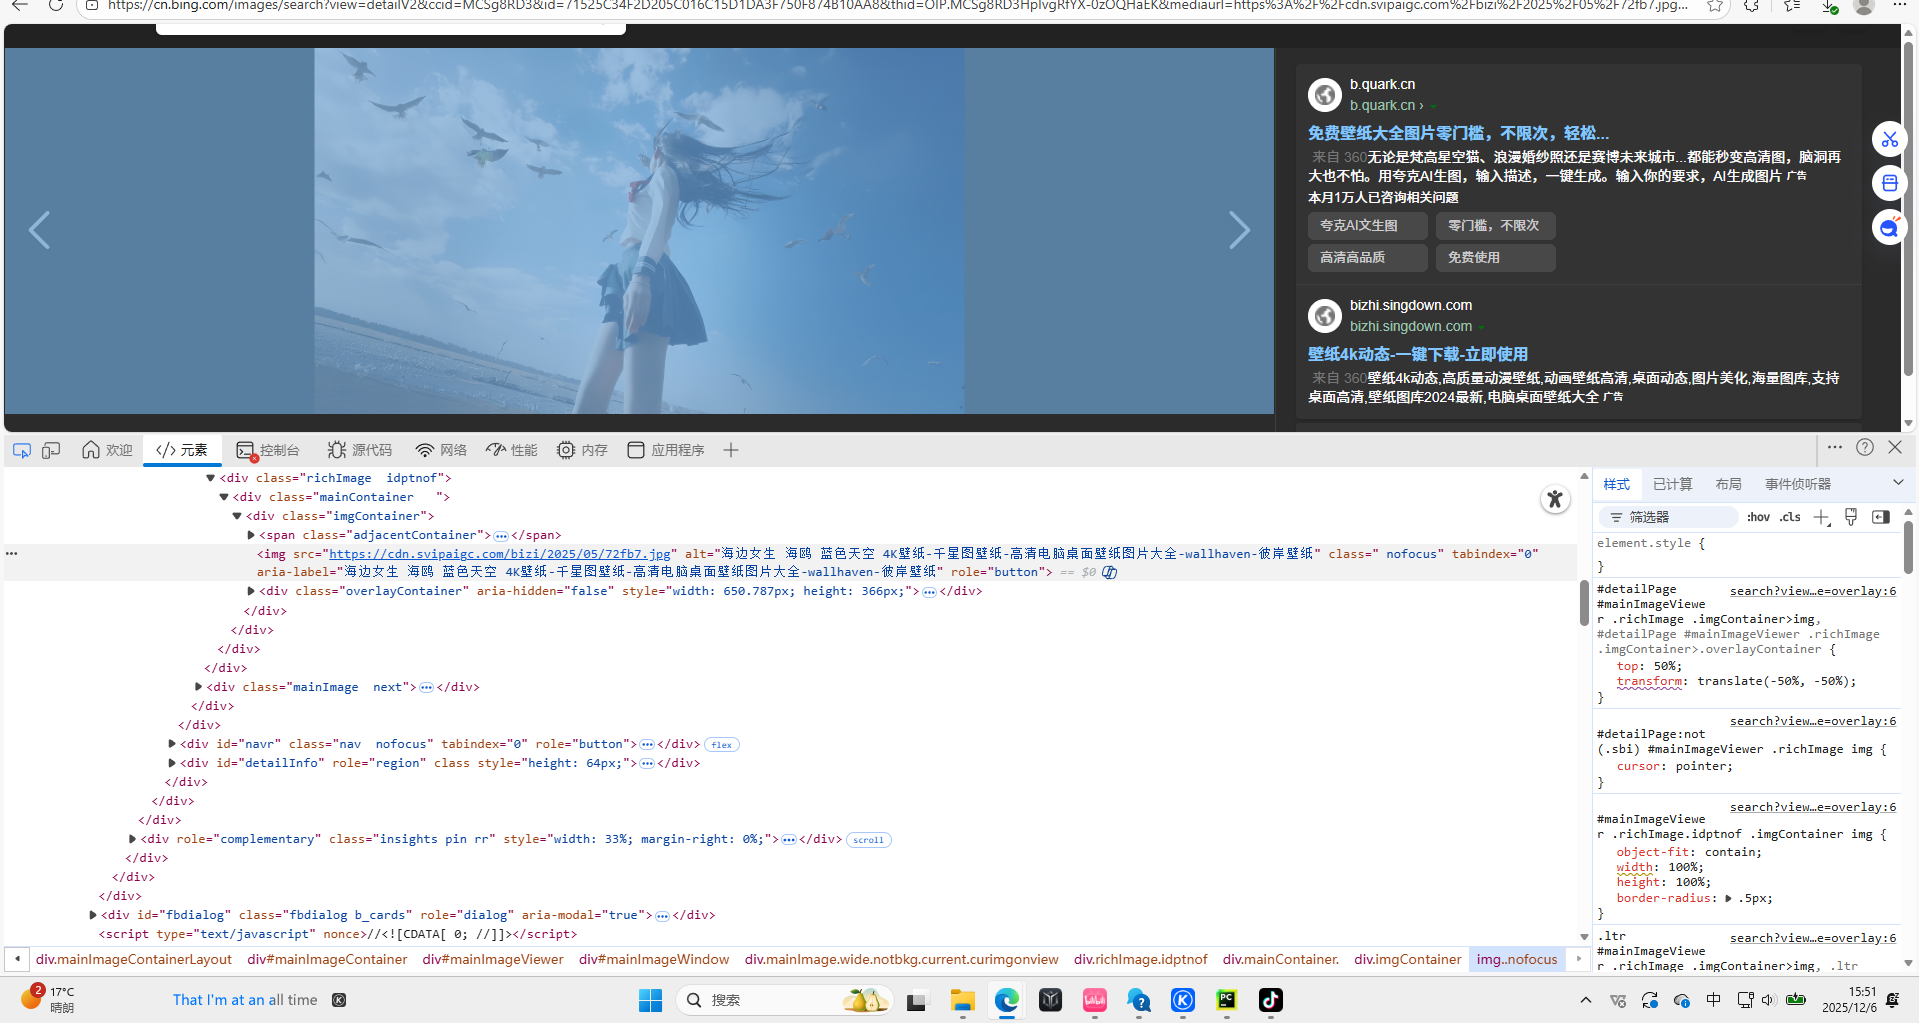Open accessibility shortcut icon in Elements panel
Image resolution: width=1919 pixels, height=1023 pixels.
point(1554,499)
